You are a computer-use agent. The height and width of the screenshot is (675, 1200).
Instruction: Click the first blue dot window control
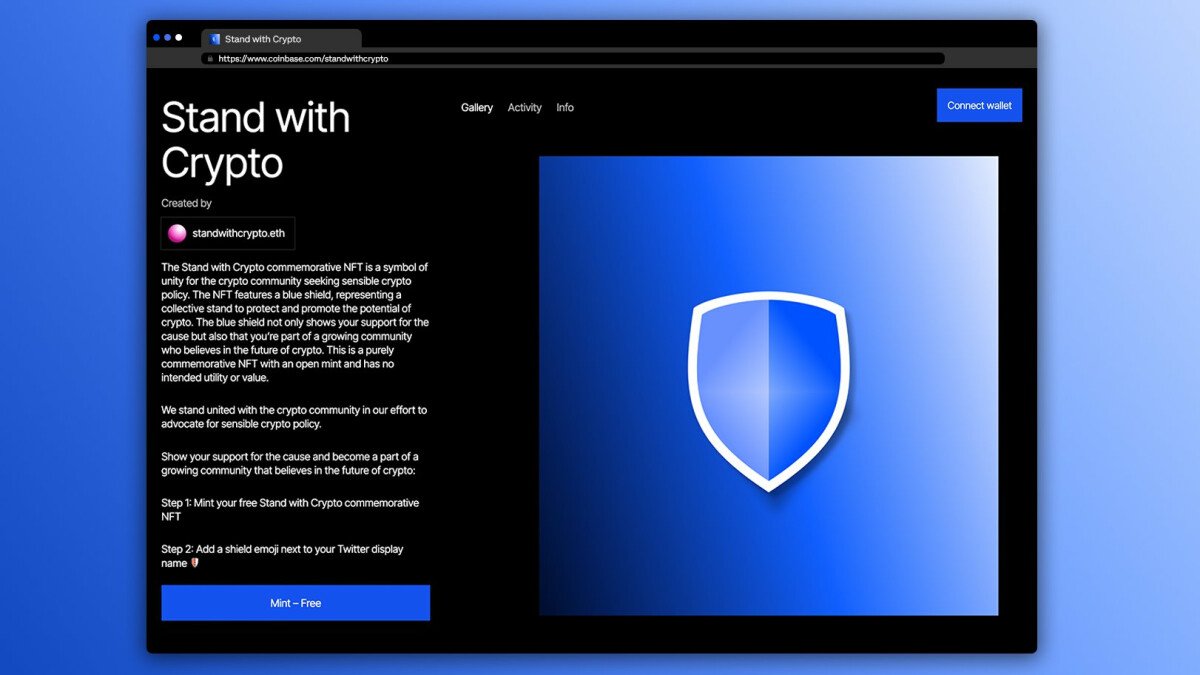pos(157,38)
